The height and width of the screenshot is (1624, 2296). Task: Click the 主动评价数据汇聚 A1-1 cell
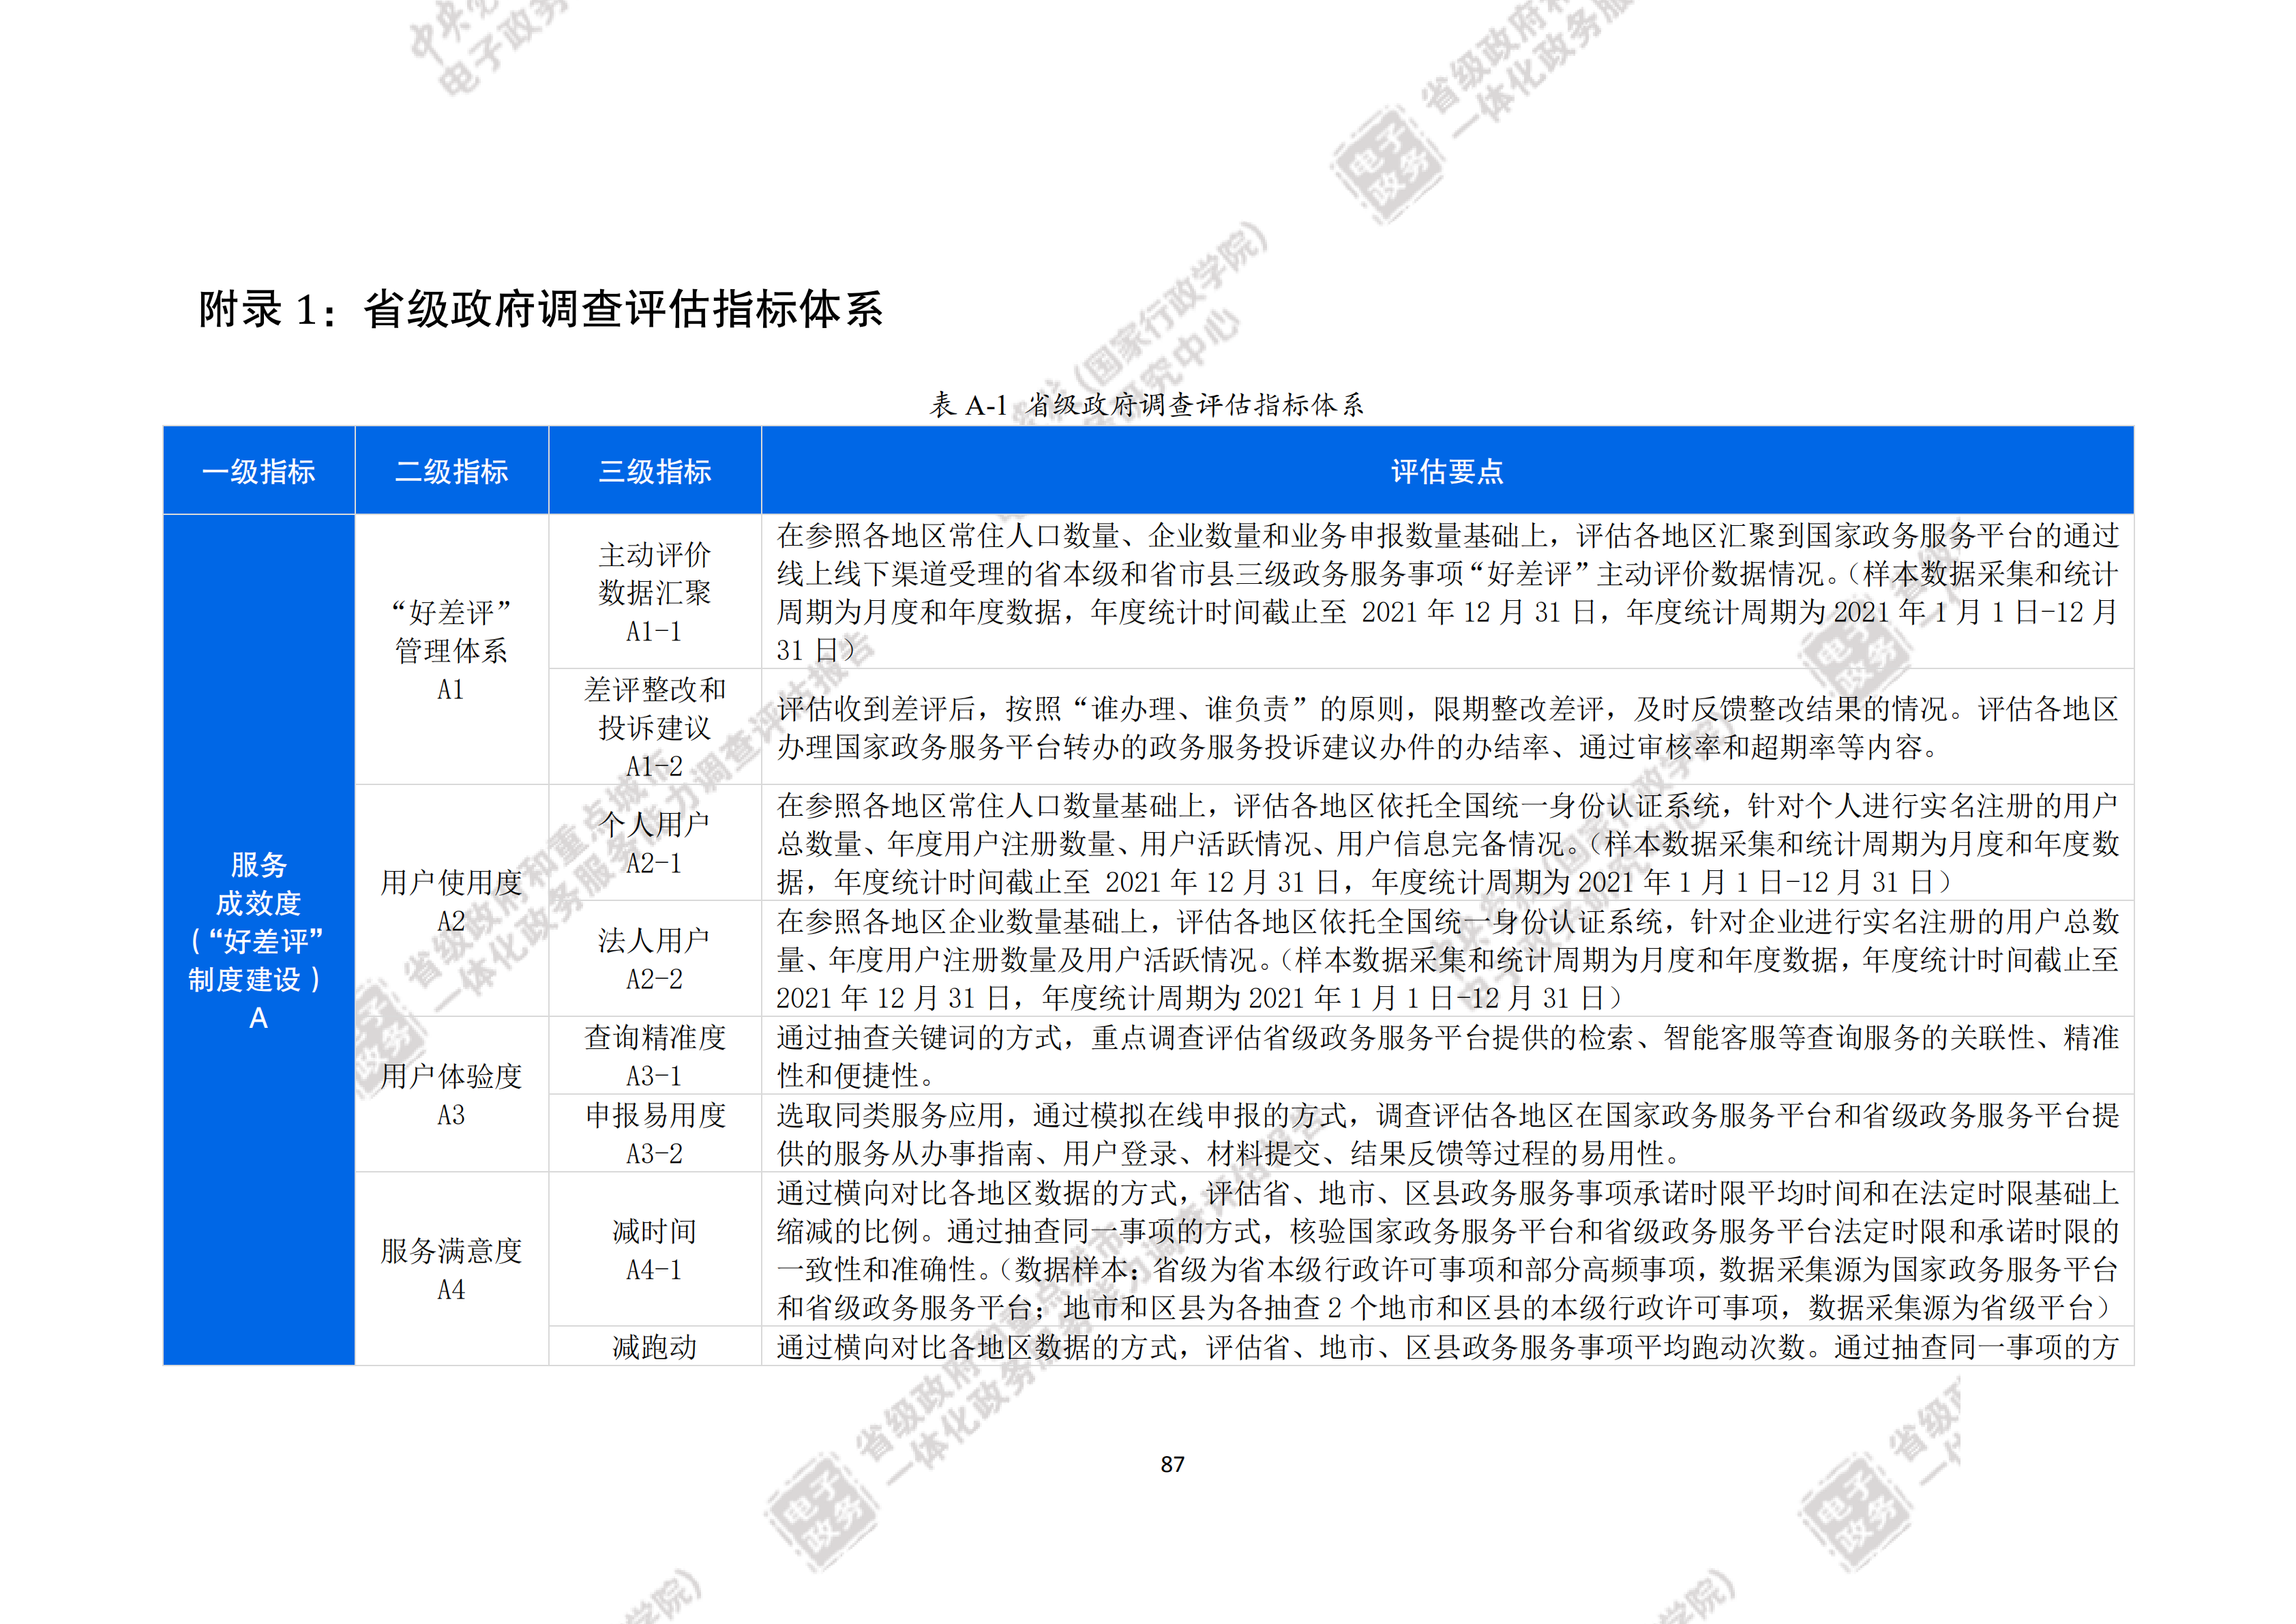(654, 592)
